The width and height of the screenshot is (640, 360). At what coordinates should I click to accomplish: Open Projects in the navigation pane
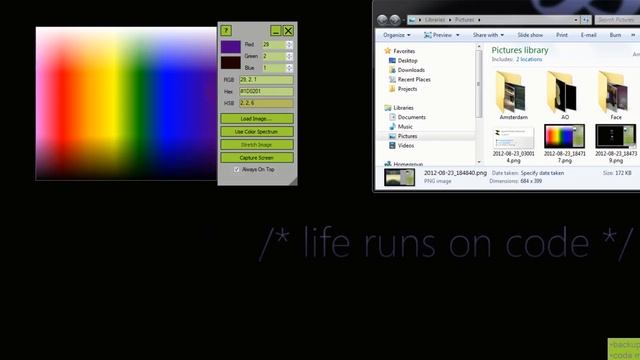tap(403, 89)
